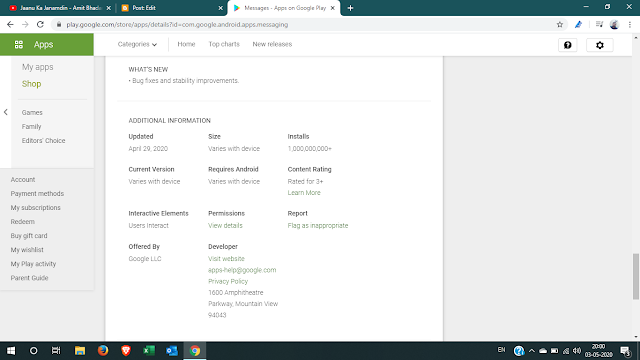Open the Play Store help icon

[x=567, y=45]
